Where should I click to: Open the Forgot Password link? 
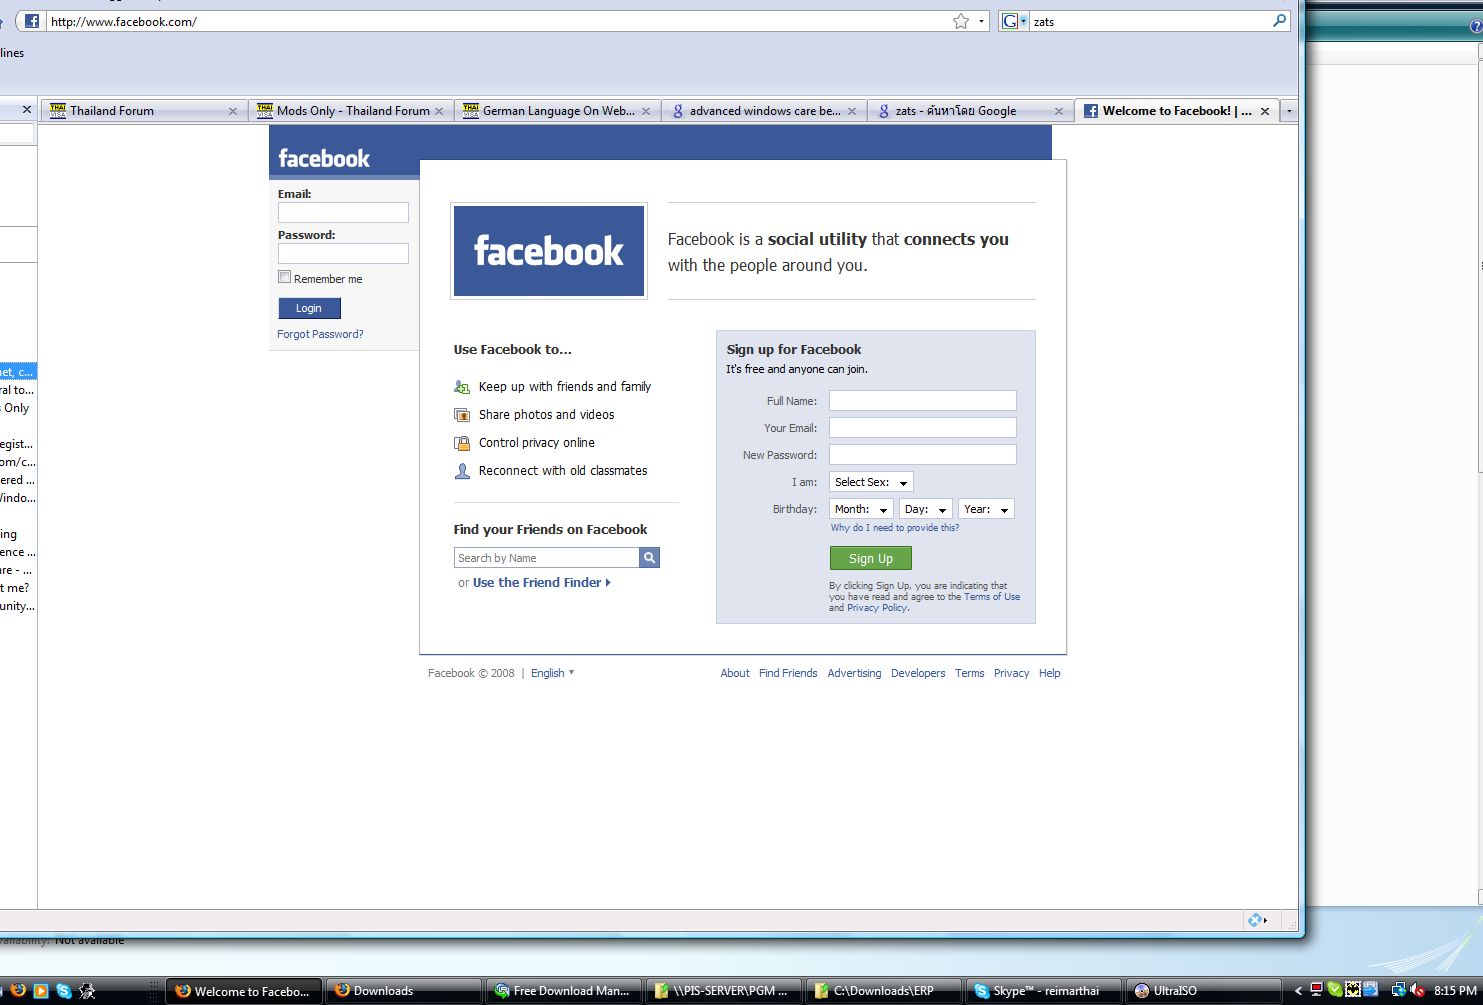[320, 334]
